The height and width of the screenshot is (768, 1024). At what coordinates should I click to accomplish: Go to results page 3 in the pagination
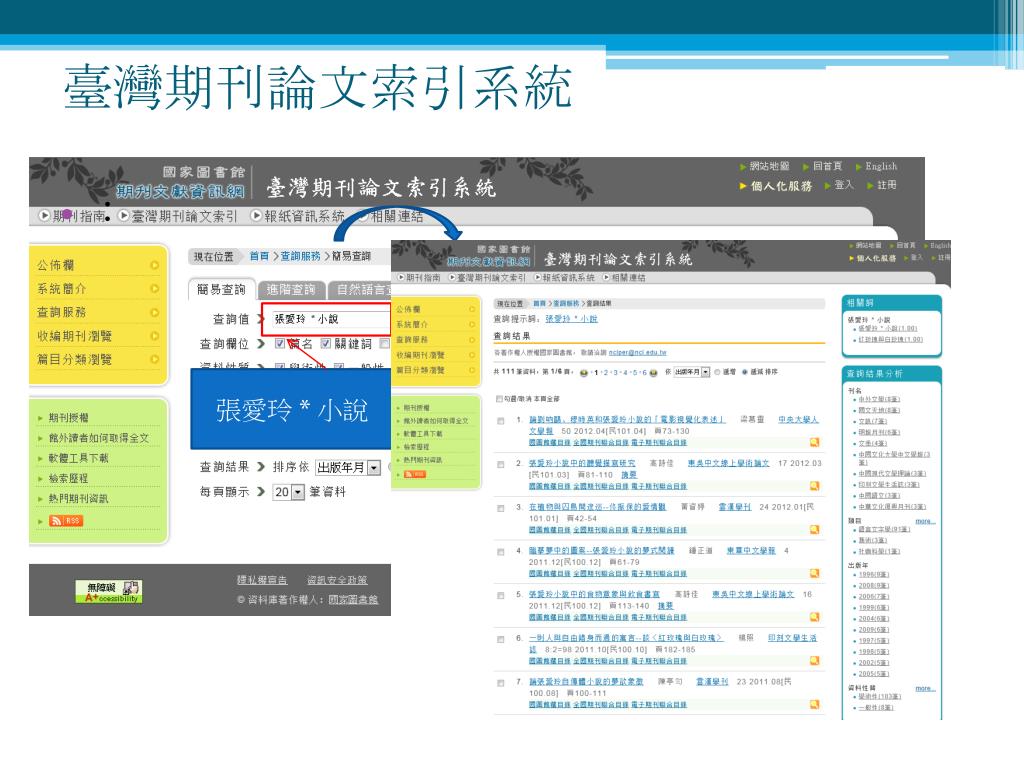pyautogui.click(x=615, y=372)
